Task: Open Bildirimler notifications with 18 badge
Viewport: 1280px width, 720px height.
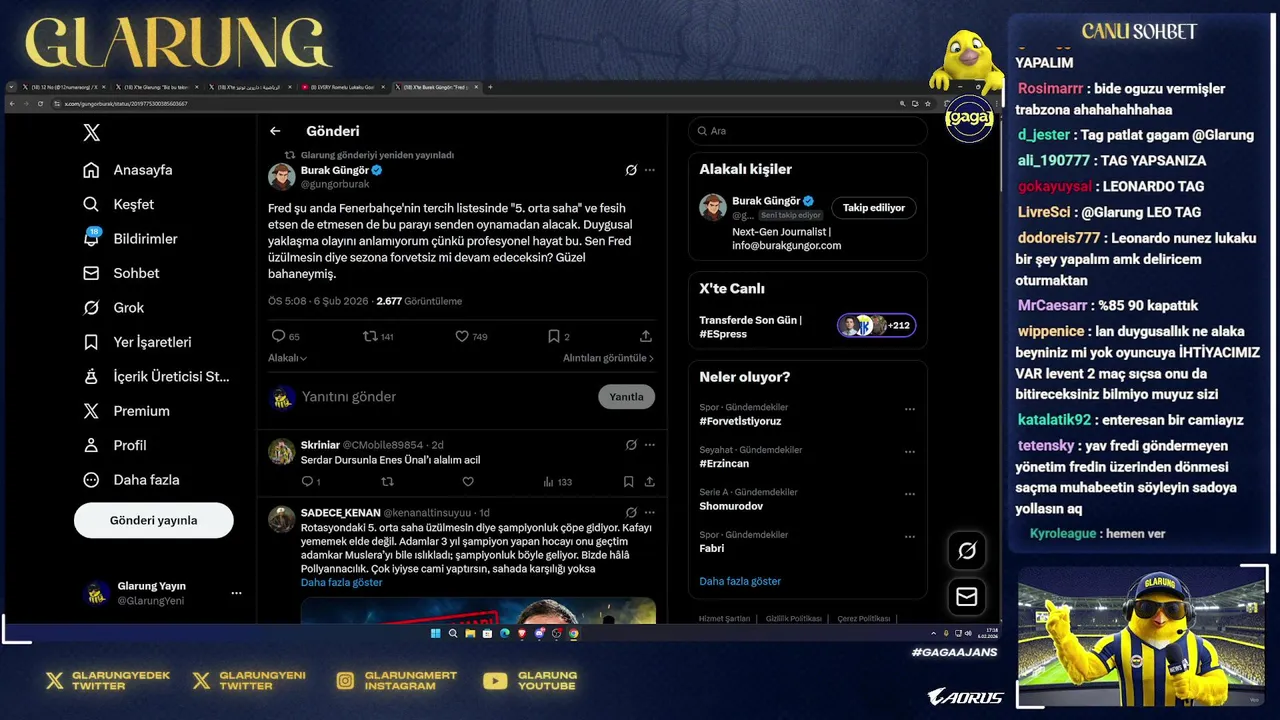Action: 130,239
